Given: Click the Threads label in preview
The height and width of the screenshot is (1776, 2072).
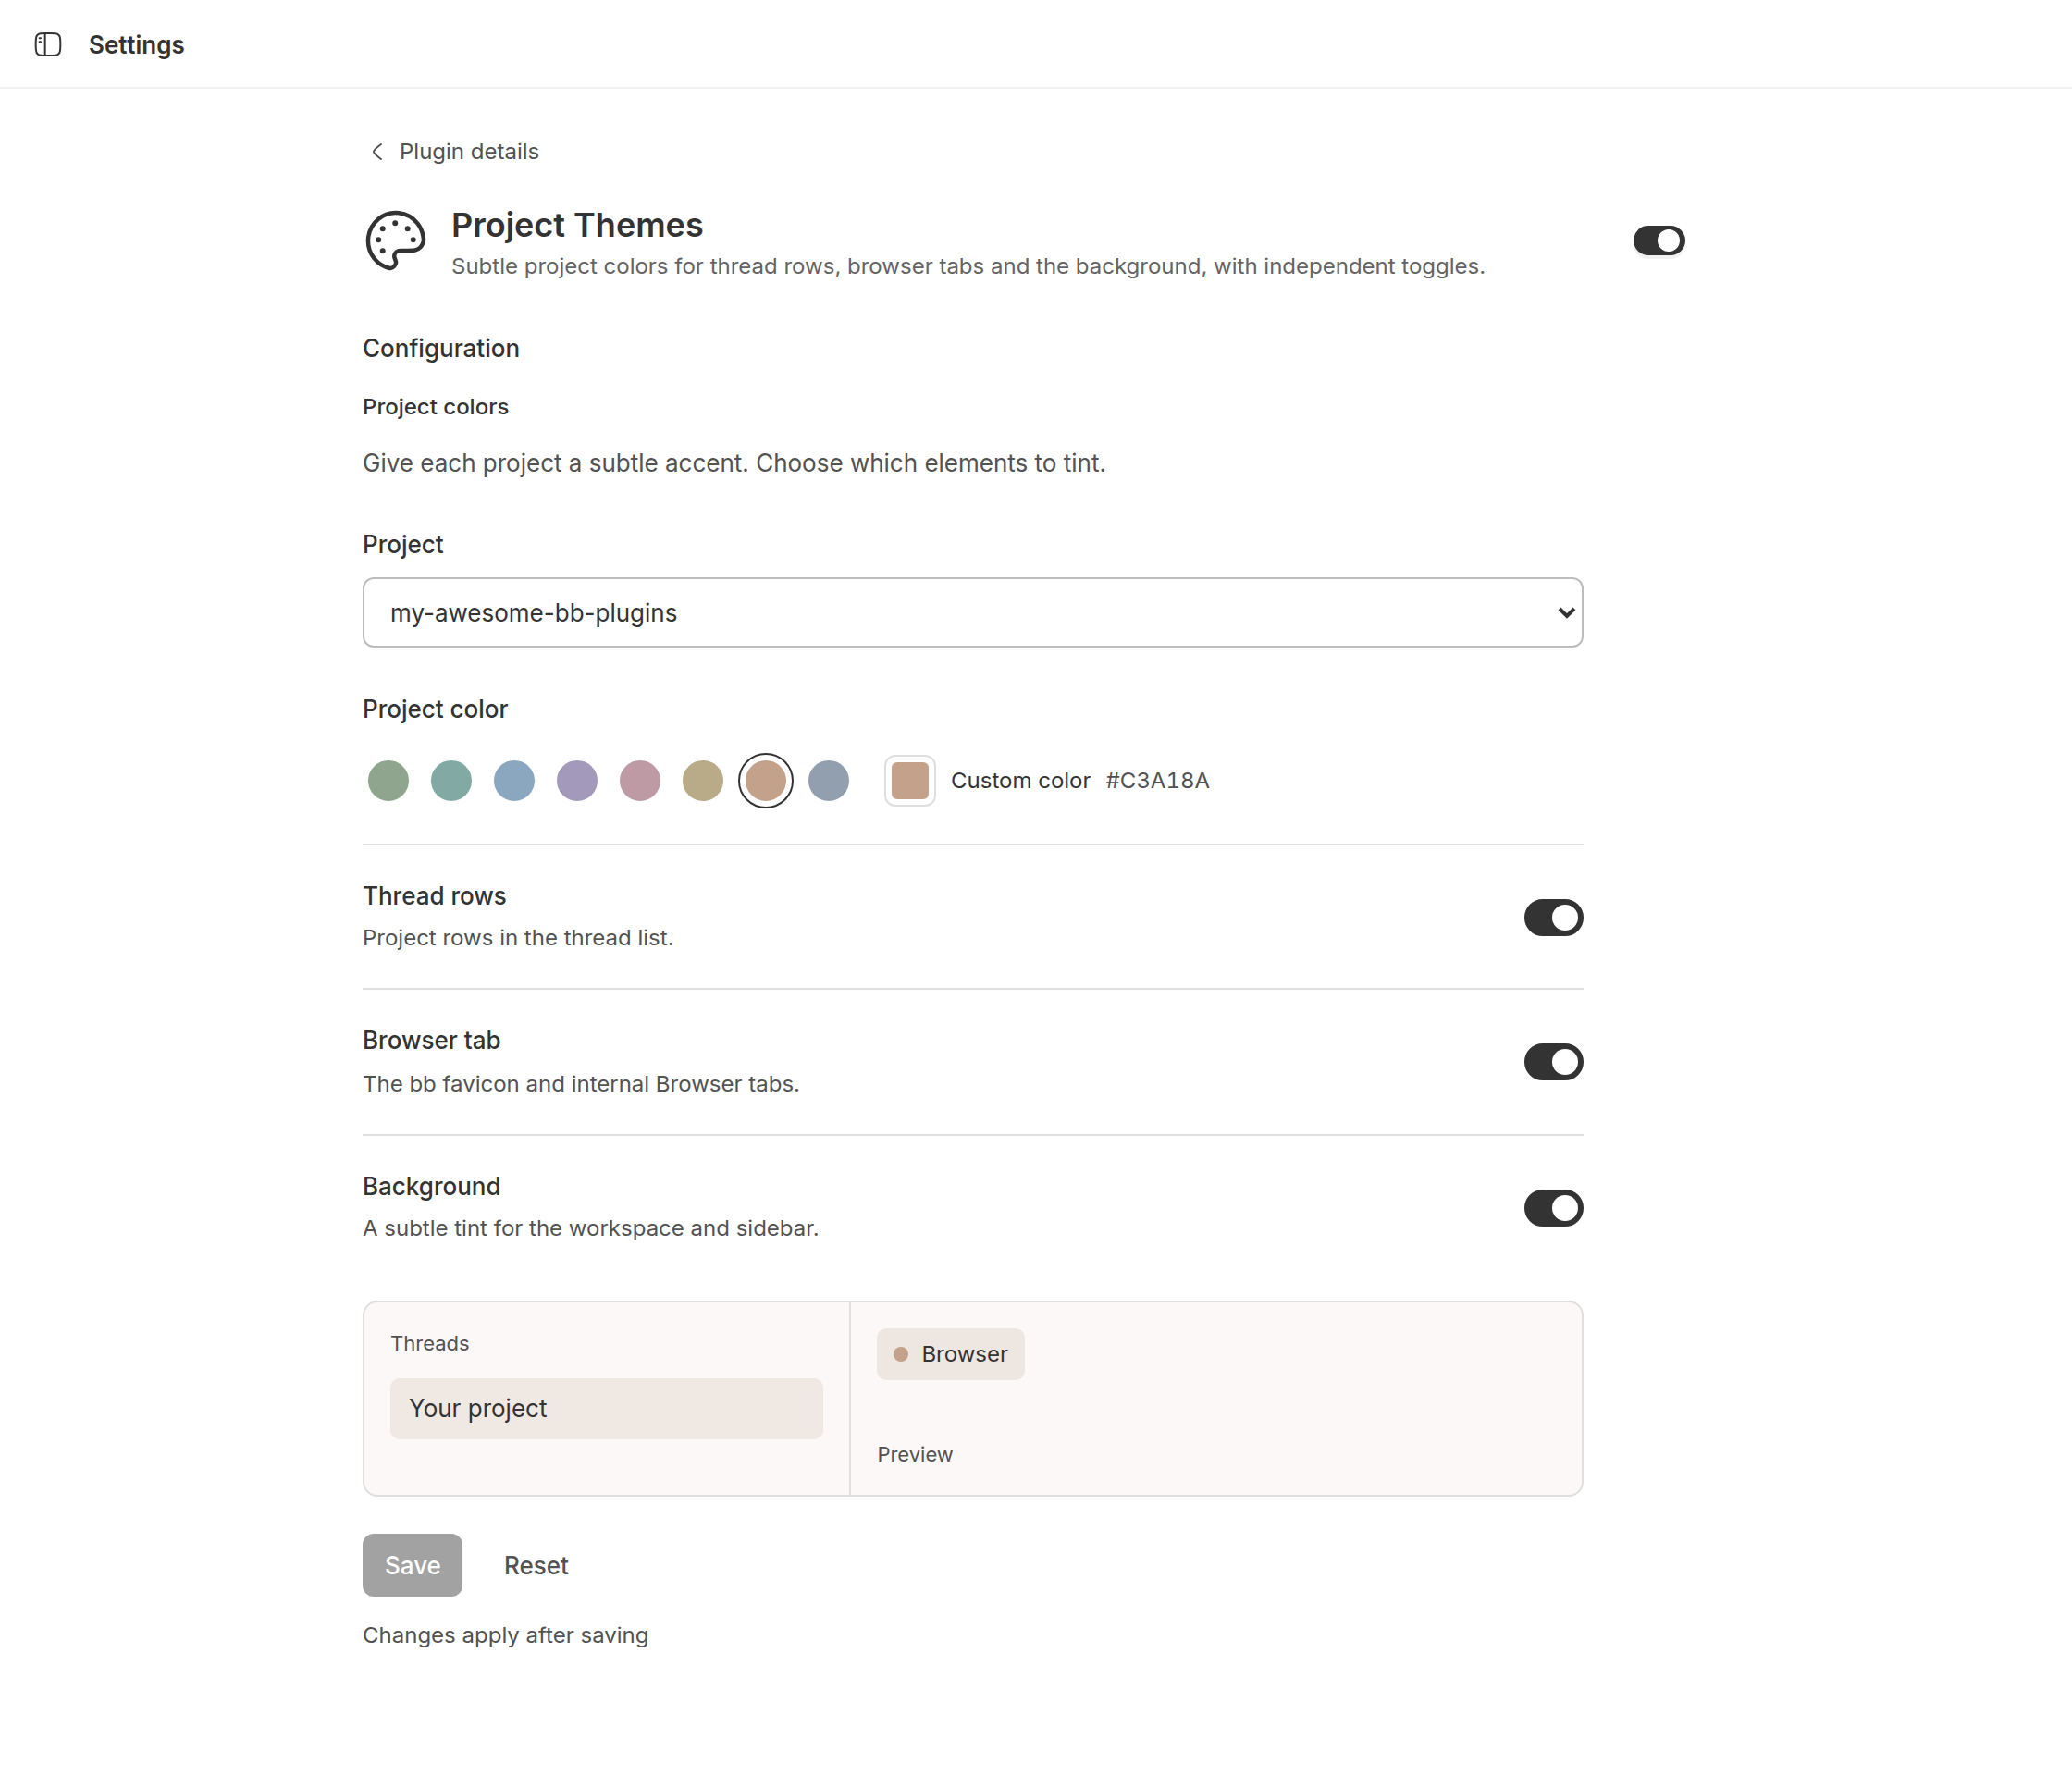Looking at the screenshot, I should point(430,1343).
